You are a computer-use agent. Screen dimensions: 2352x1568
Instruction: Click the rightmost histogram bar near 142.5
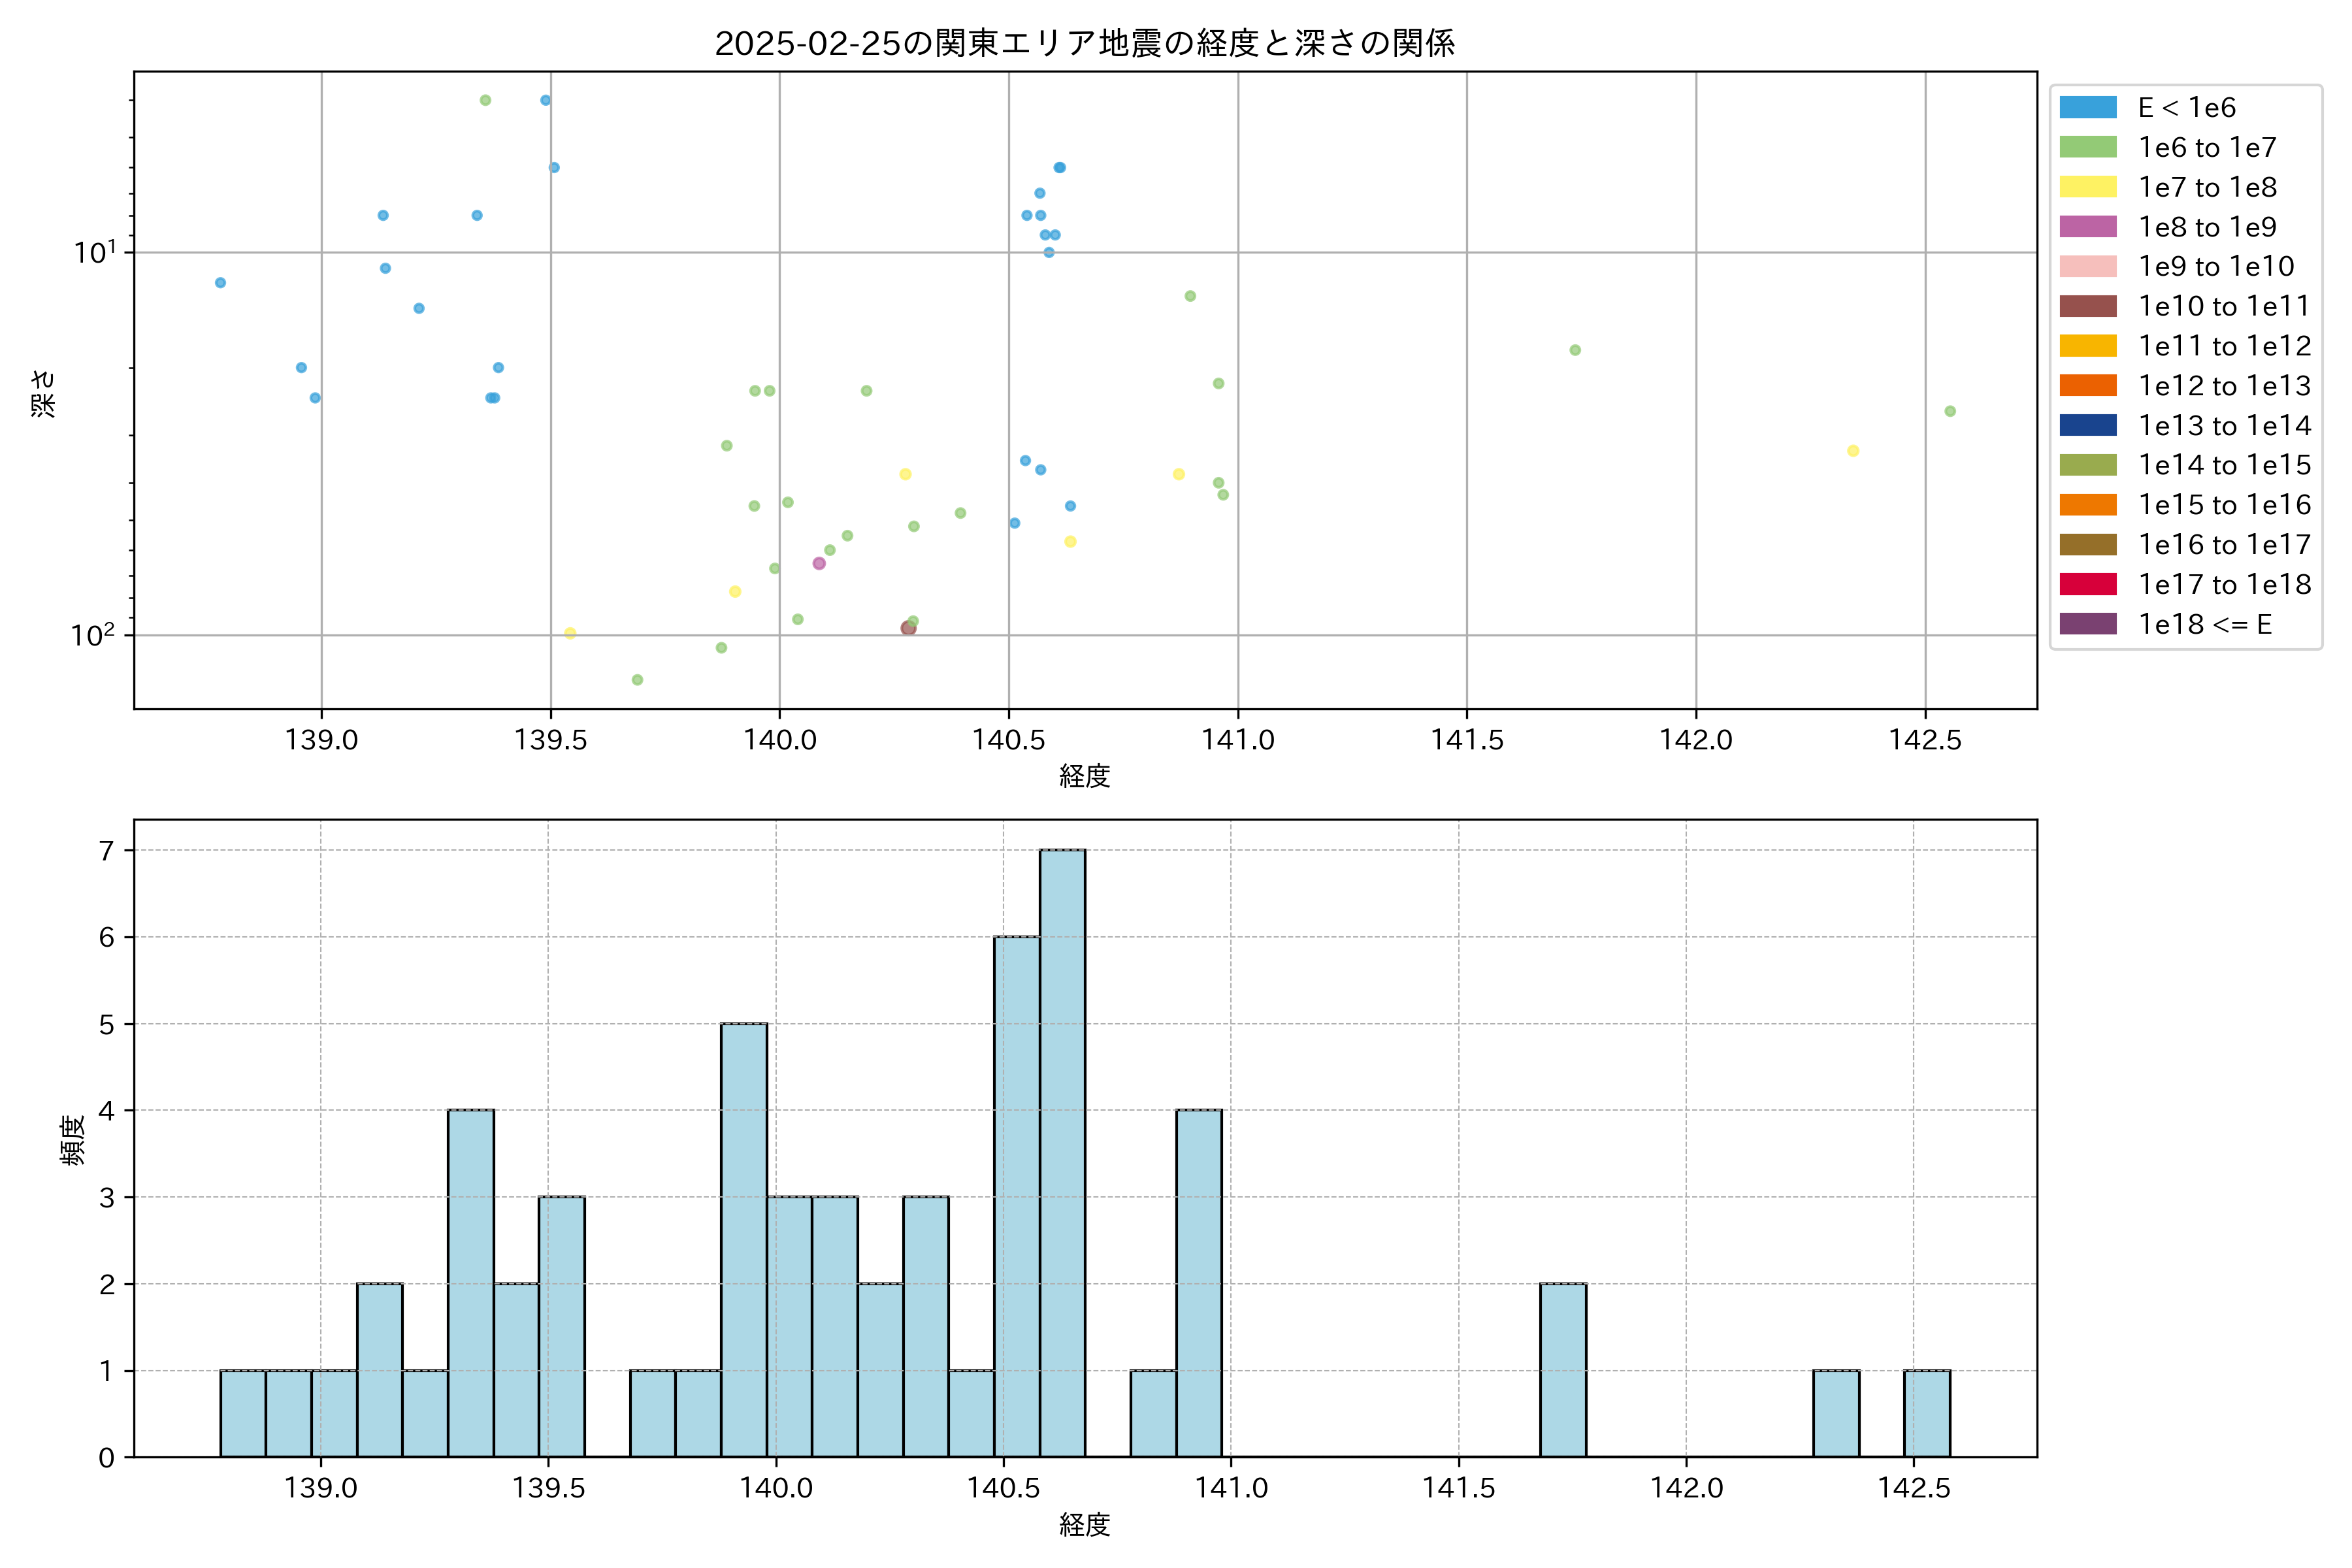pos(1926,1413)
